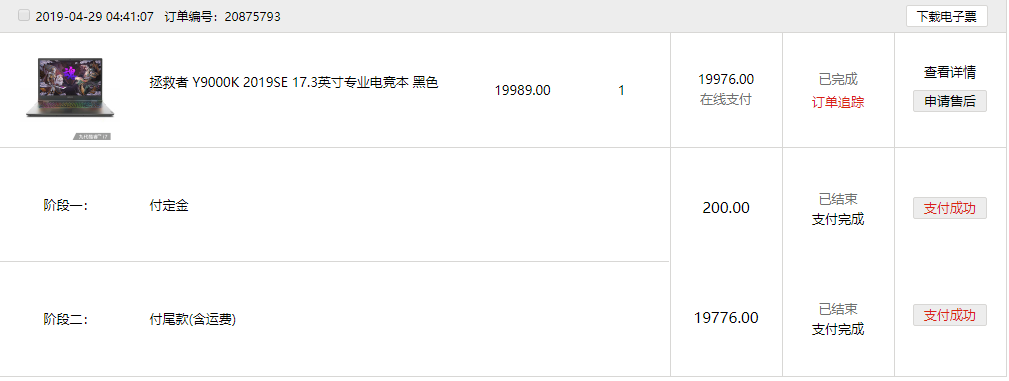
Task: Click the 已完成 order status text
Action: tap(838, 80)
